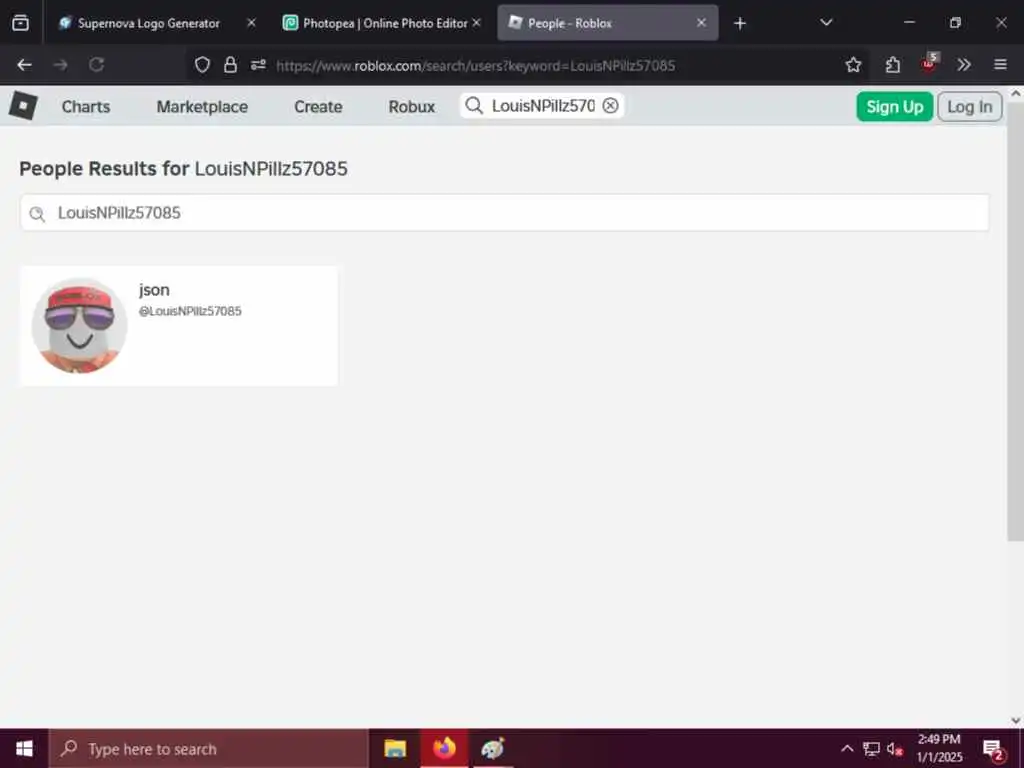The image size is (1024, 768).
Task: Open the Firefox View icon at tab strip start
Action: (20, 23)
